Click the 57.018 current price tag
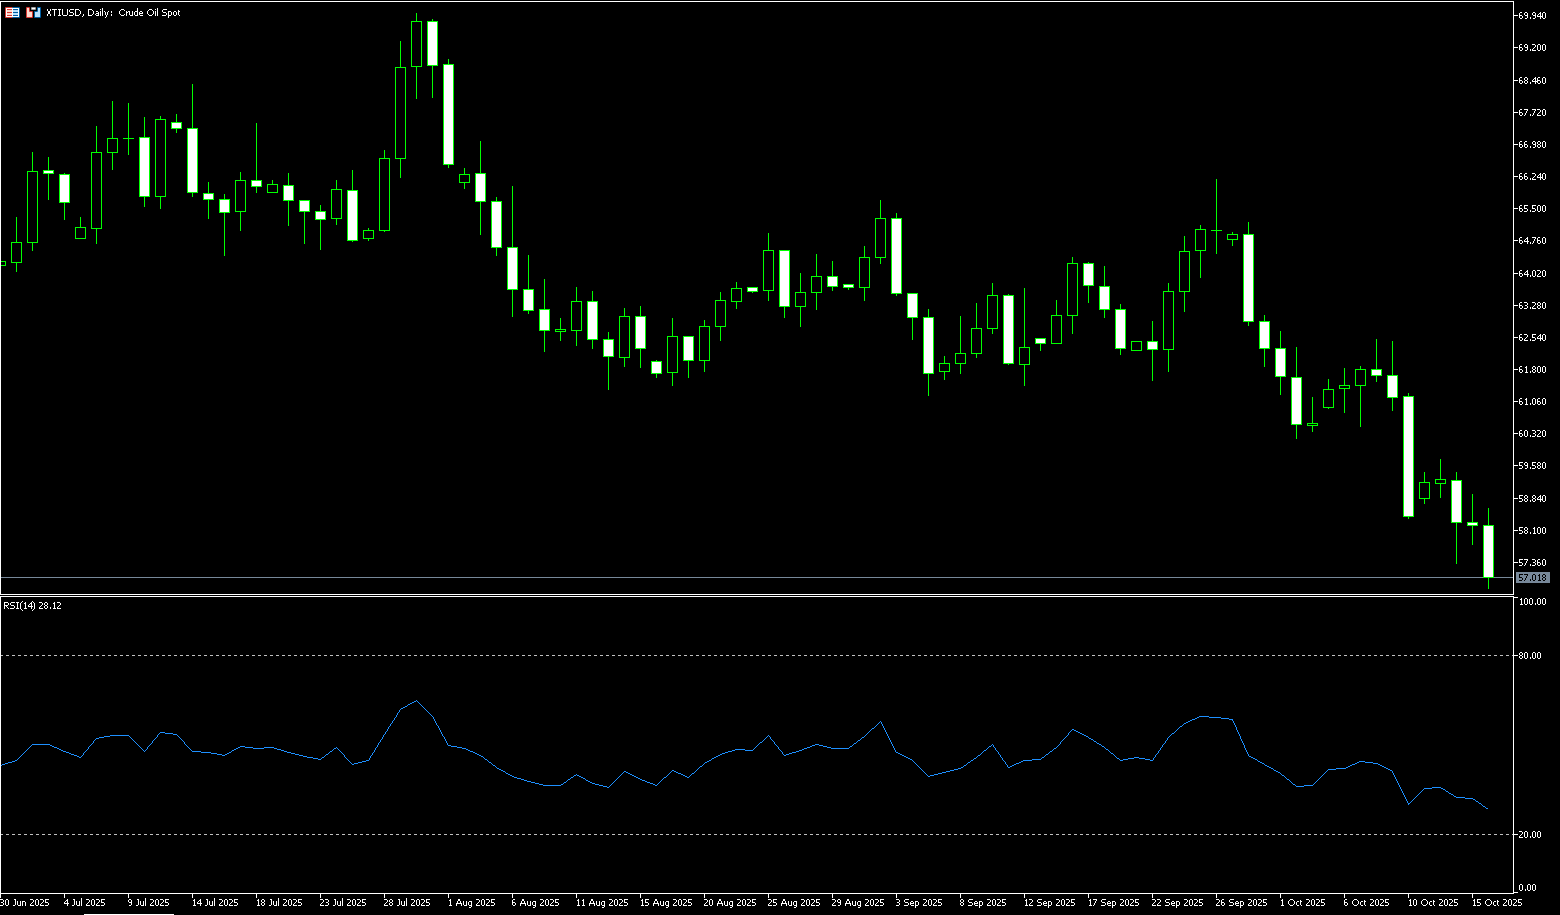 pyautogui.click(x=1532, y=578)
